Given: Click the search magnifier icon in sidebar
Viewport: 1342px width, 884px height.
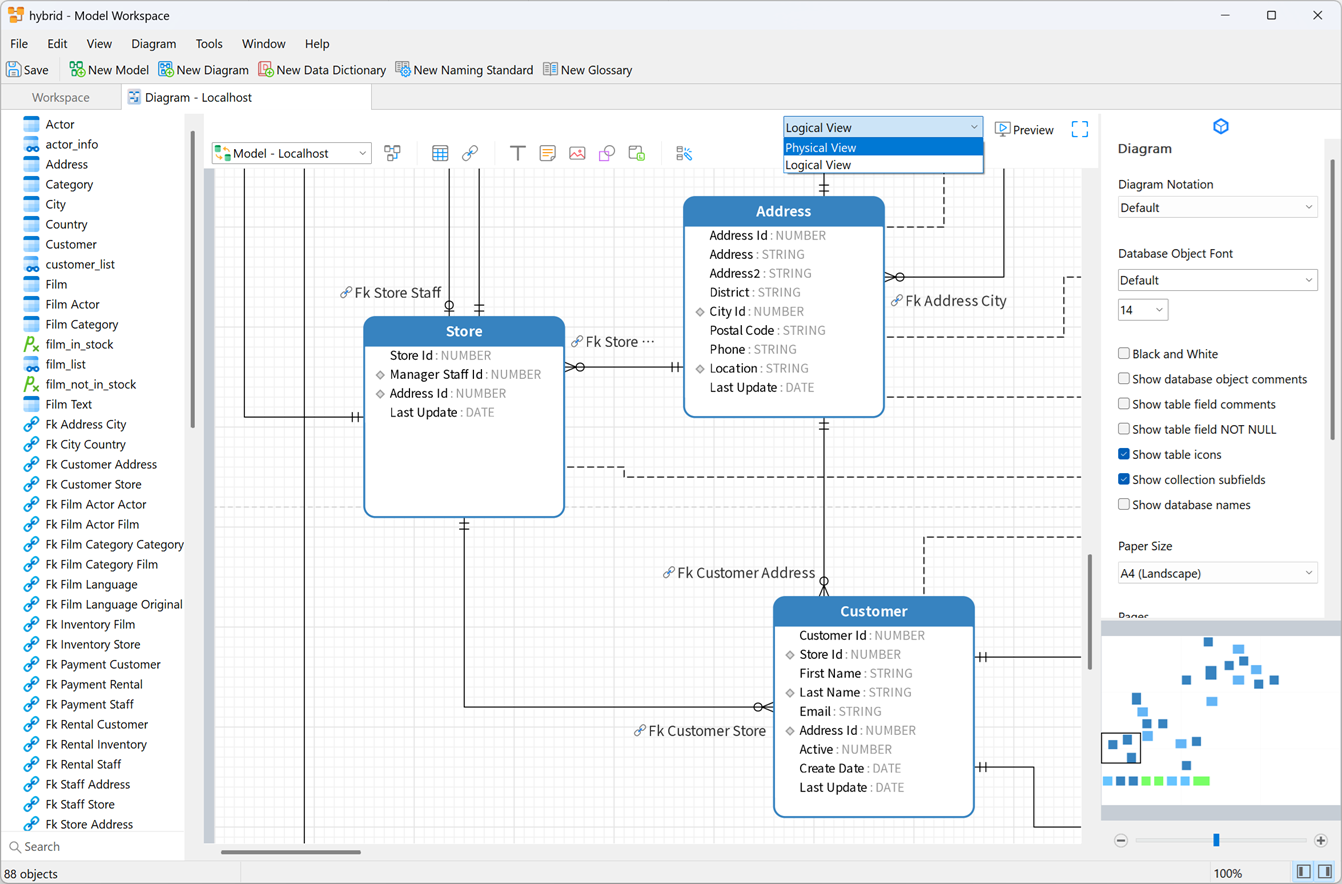Looking at the screenshot, I should pos(15,847).
